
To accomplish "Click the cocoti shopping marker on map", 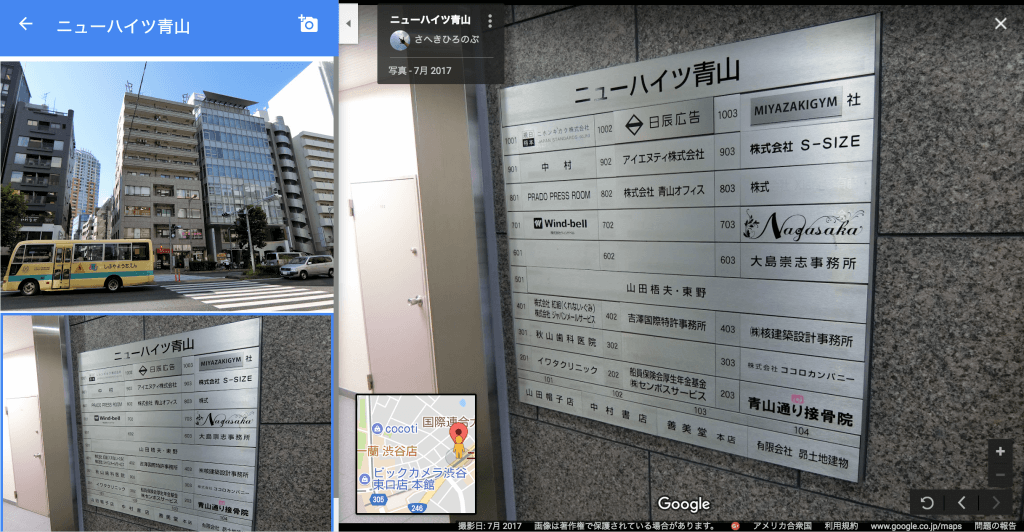I will click(x=377, y=429).
